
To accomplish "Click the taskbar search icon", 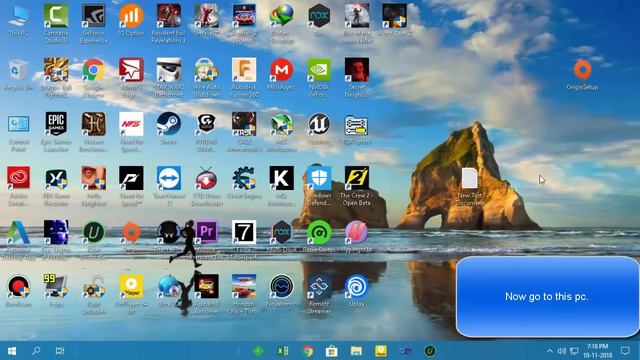I will point(36,351).
